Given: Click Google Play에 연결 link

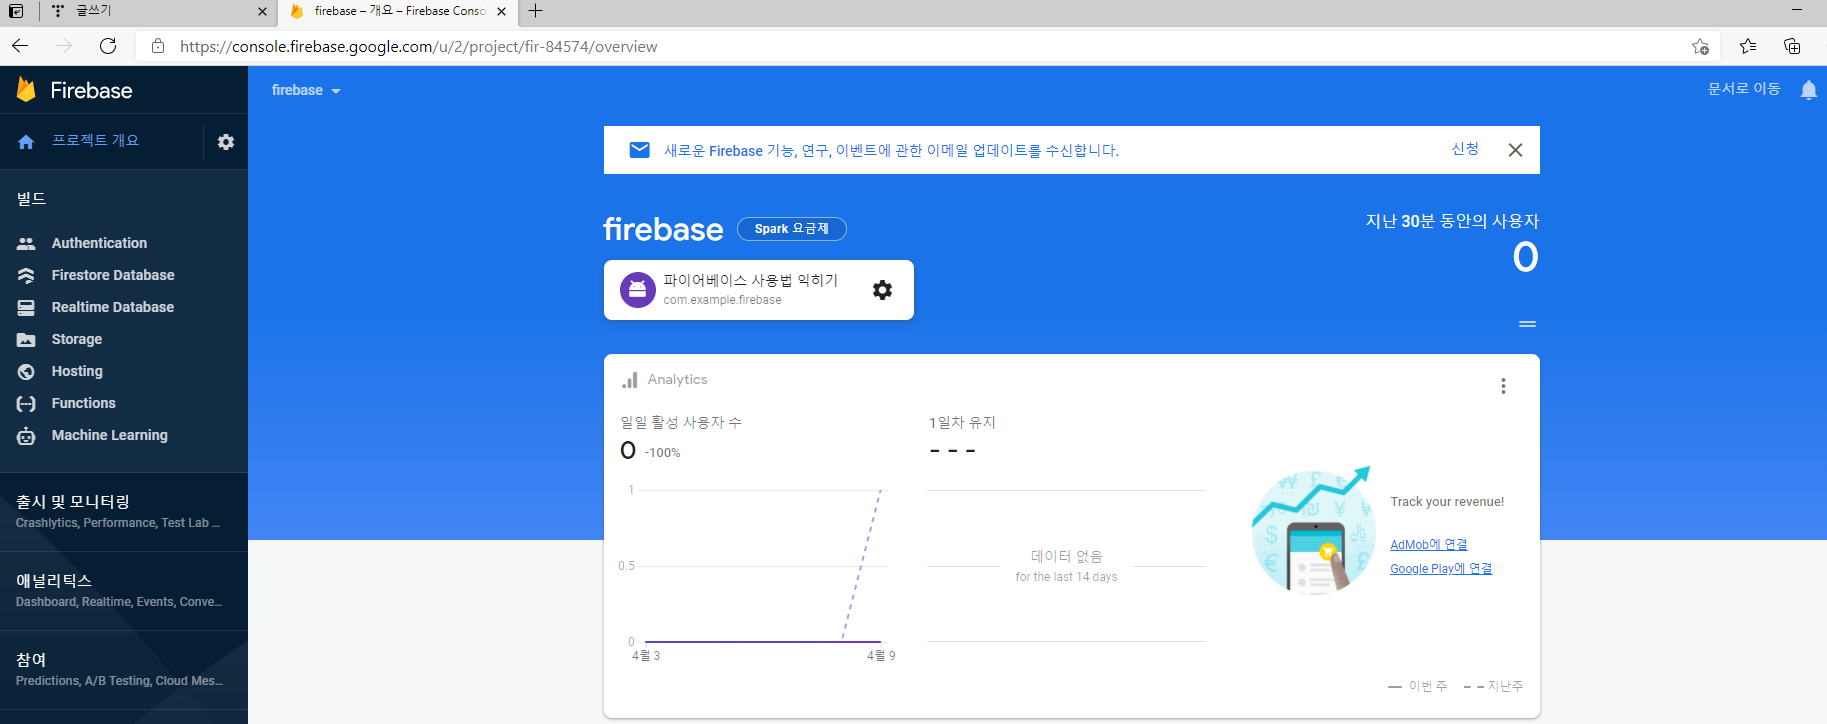Looking at the screenshot, I should pos(1441,568).
